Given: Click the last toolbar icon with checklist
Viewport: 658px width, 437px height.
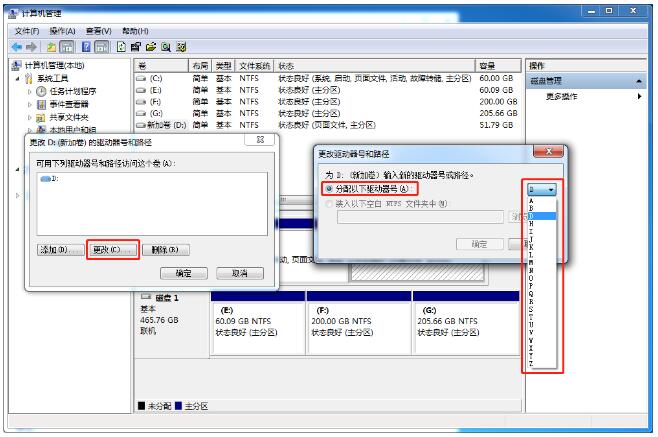Looking at the screenshot, I should pos(181,47).
